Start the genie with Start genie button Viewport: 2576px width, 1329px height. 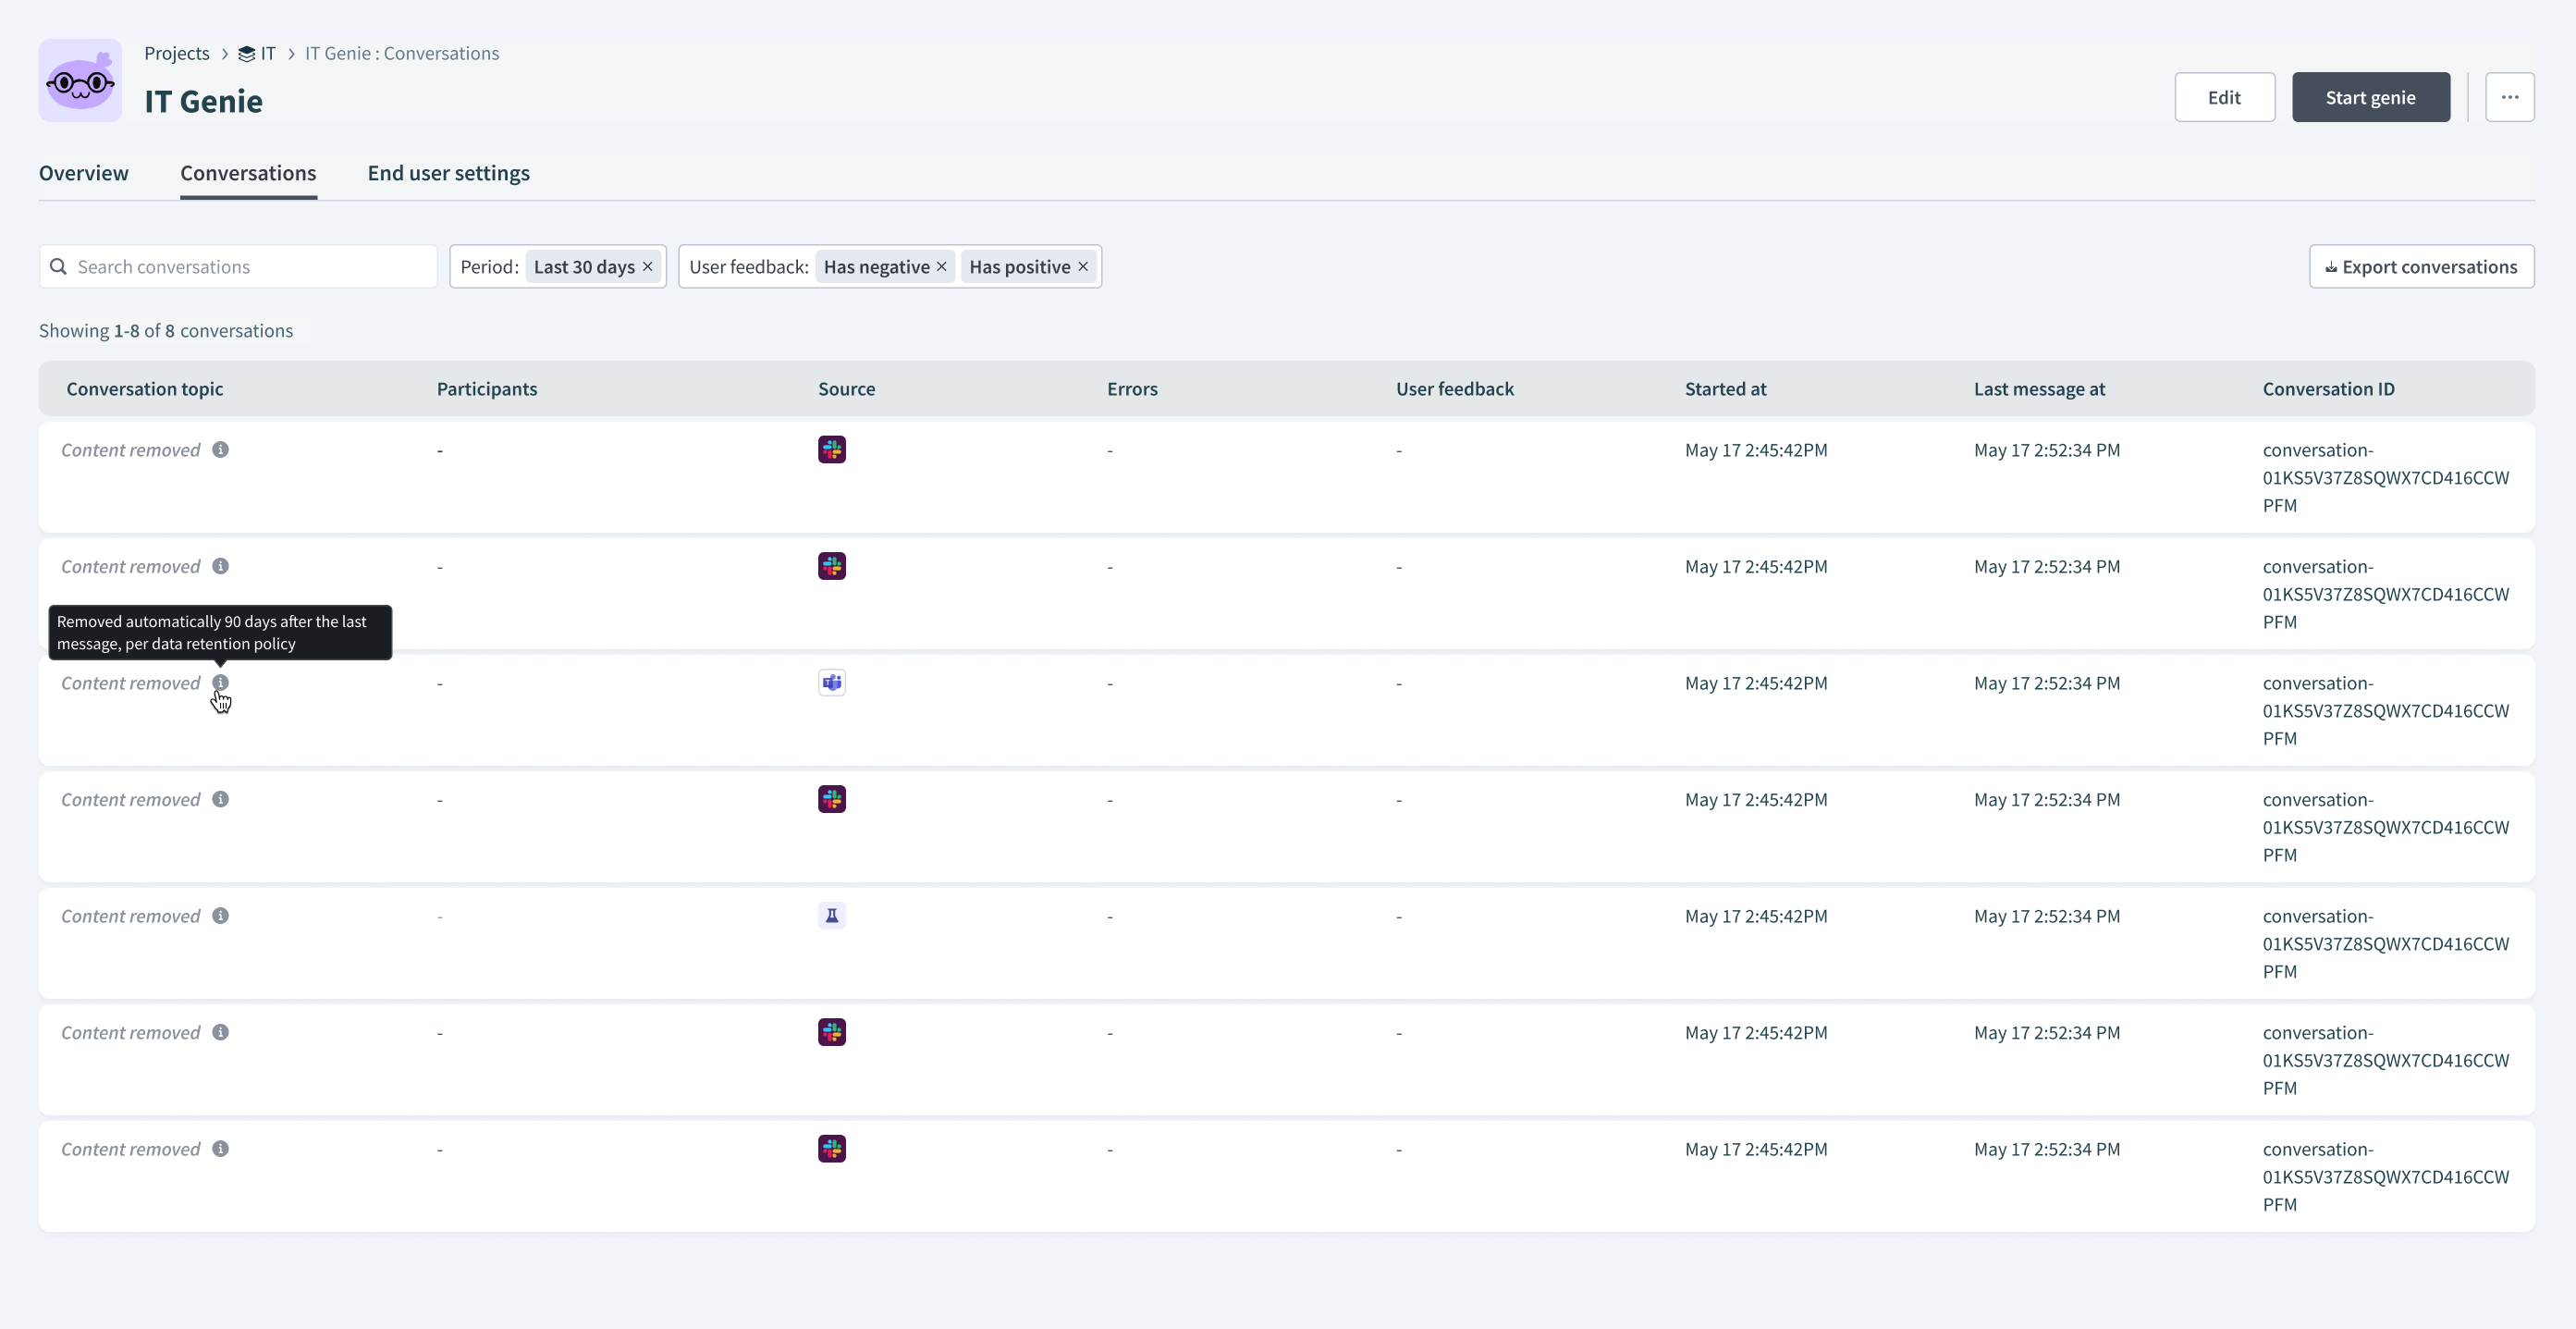pyautogui.click(x=2370, y=97)
